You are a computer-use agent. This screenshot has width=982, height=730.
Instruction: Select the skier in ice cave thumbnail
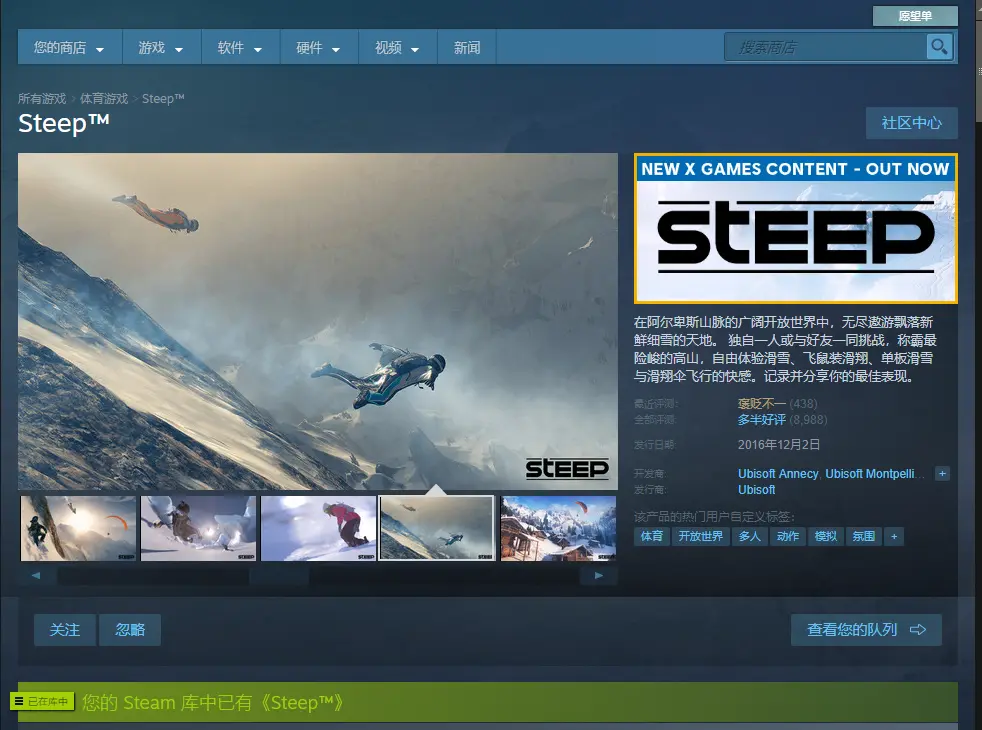click(199, 528)
